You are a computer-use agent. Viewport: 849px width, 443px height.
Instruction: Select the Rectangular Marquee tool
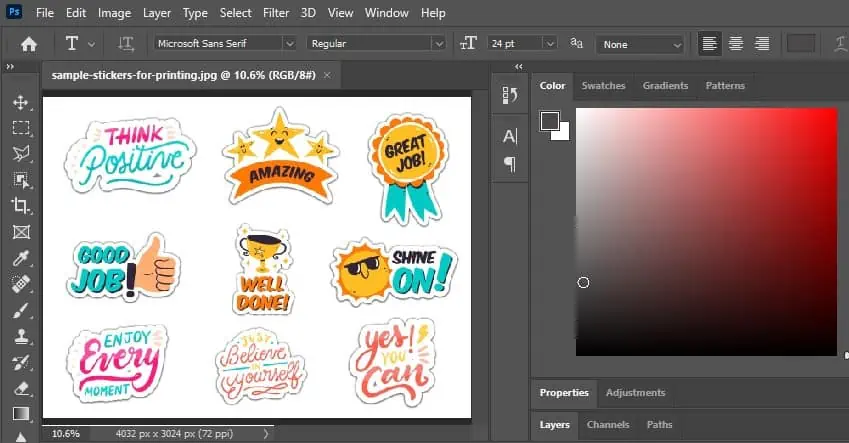20,128
